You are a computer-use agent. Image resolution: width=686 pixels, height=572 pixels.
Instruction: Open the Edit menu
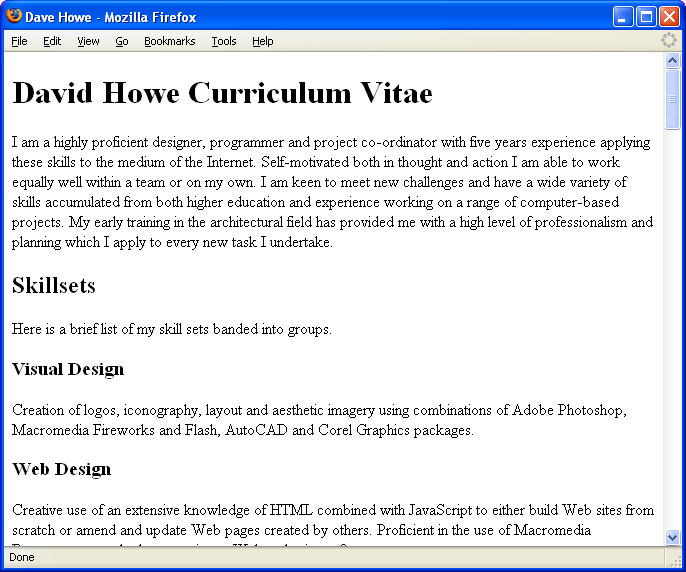point(52,41)
